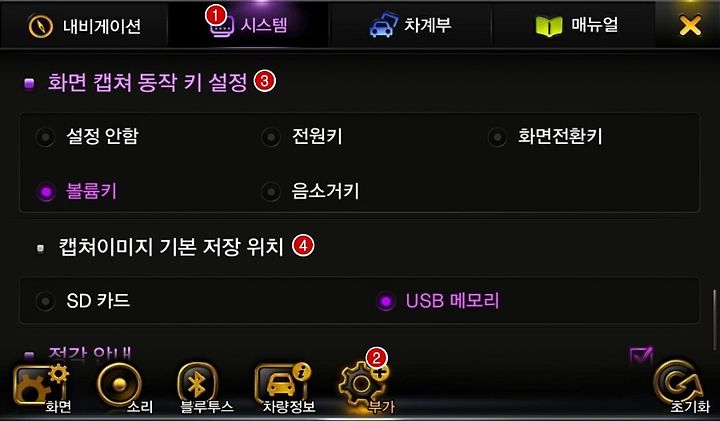This screenshot has height=421, width=720.
Task: Select the 전원키 radio option
Action: click(271, 137)
